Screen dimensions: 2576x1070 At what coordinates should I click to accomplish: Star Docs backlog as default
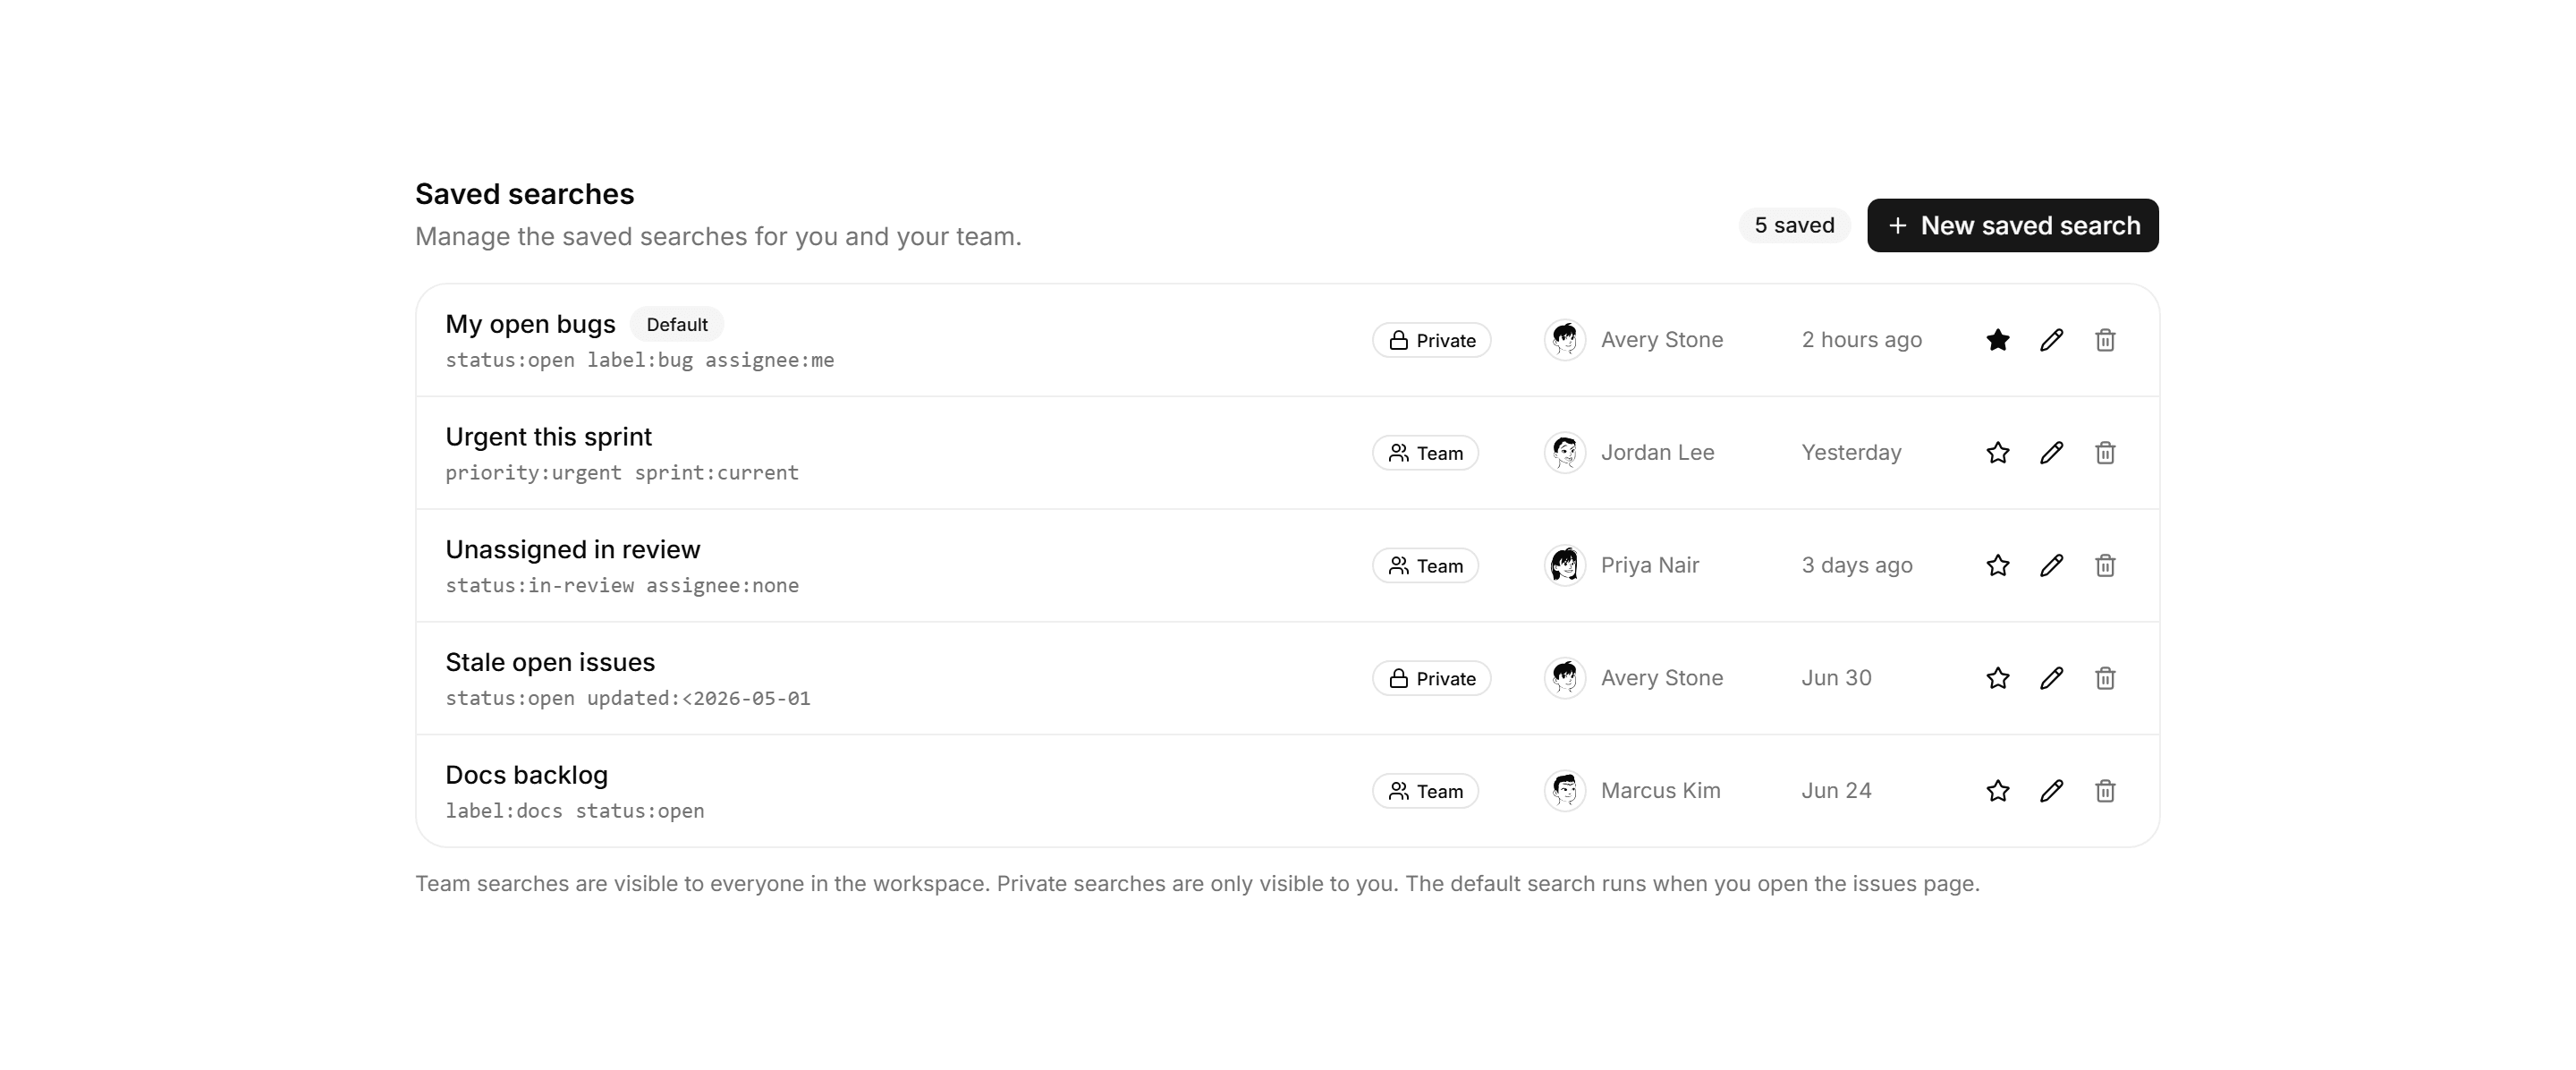tap(1997, 791)
